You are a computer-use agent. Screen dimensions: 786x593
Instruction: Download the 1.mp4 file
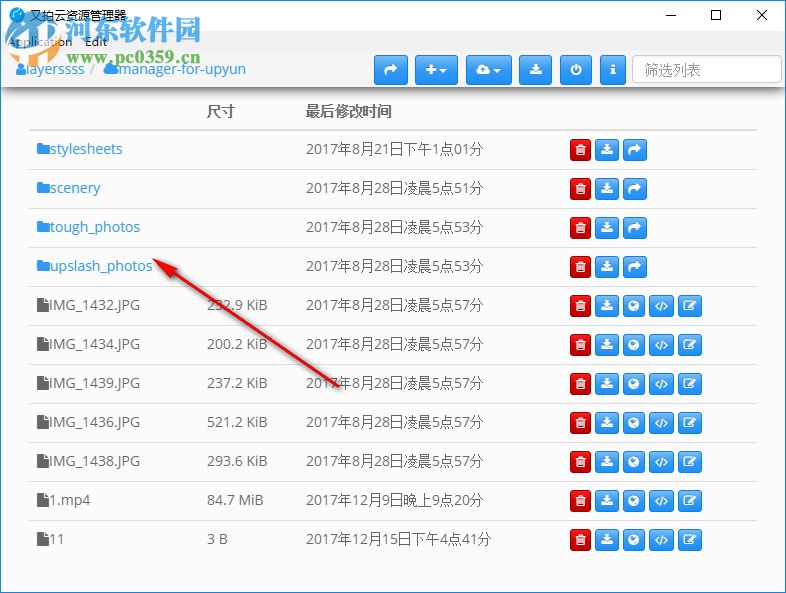coord(607,501)
